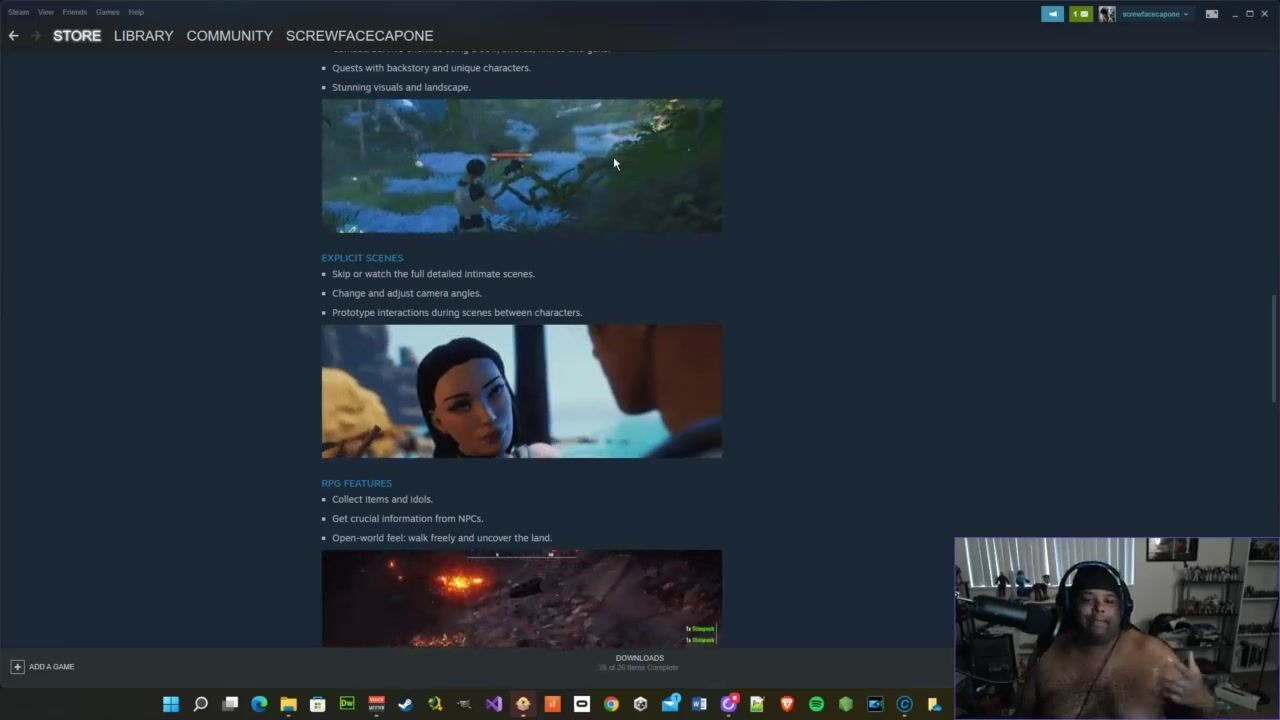Image resolution: width=1280 pixels, height=720 pixels.
Task: Click the ADD A GAME text
Action: click(x=51, y=667)
